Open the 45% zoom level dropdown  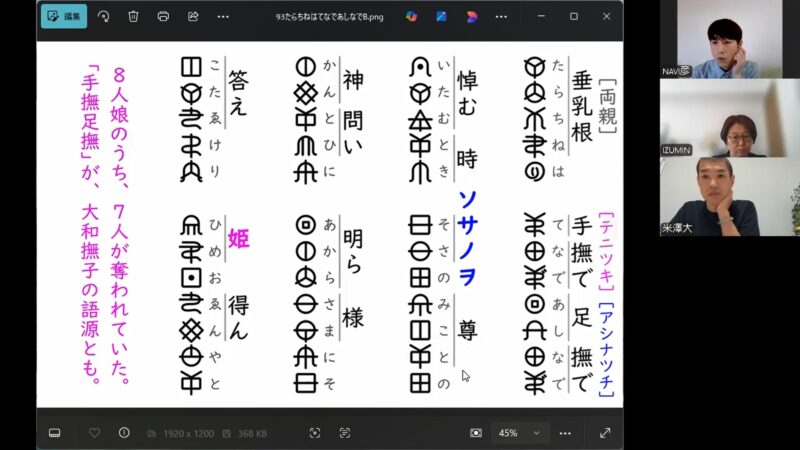[520, 433]
